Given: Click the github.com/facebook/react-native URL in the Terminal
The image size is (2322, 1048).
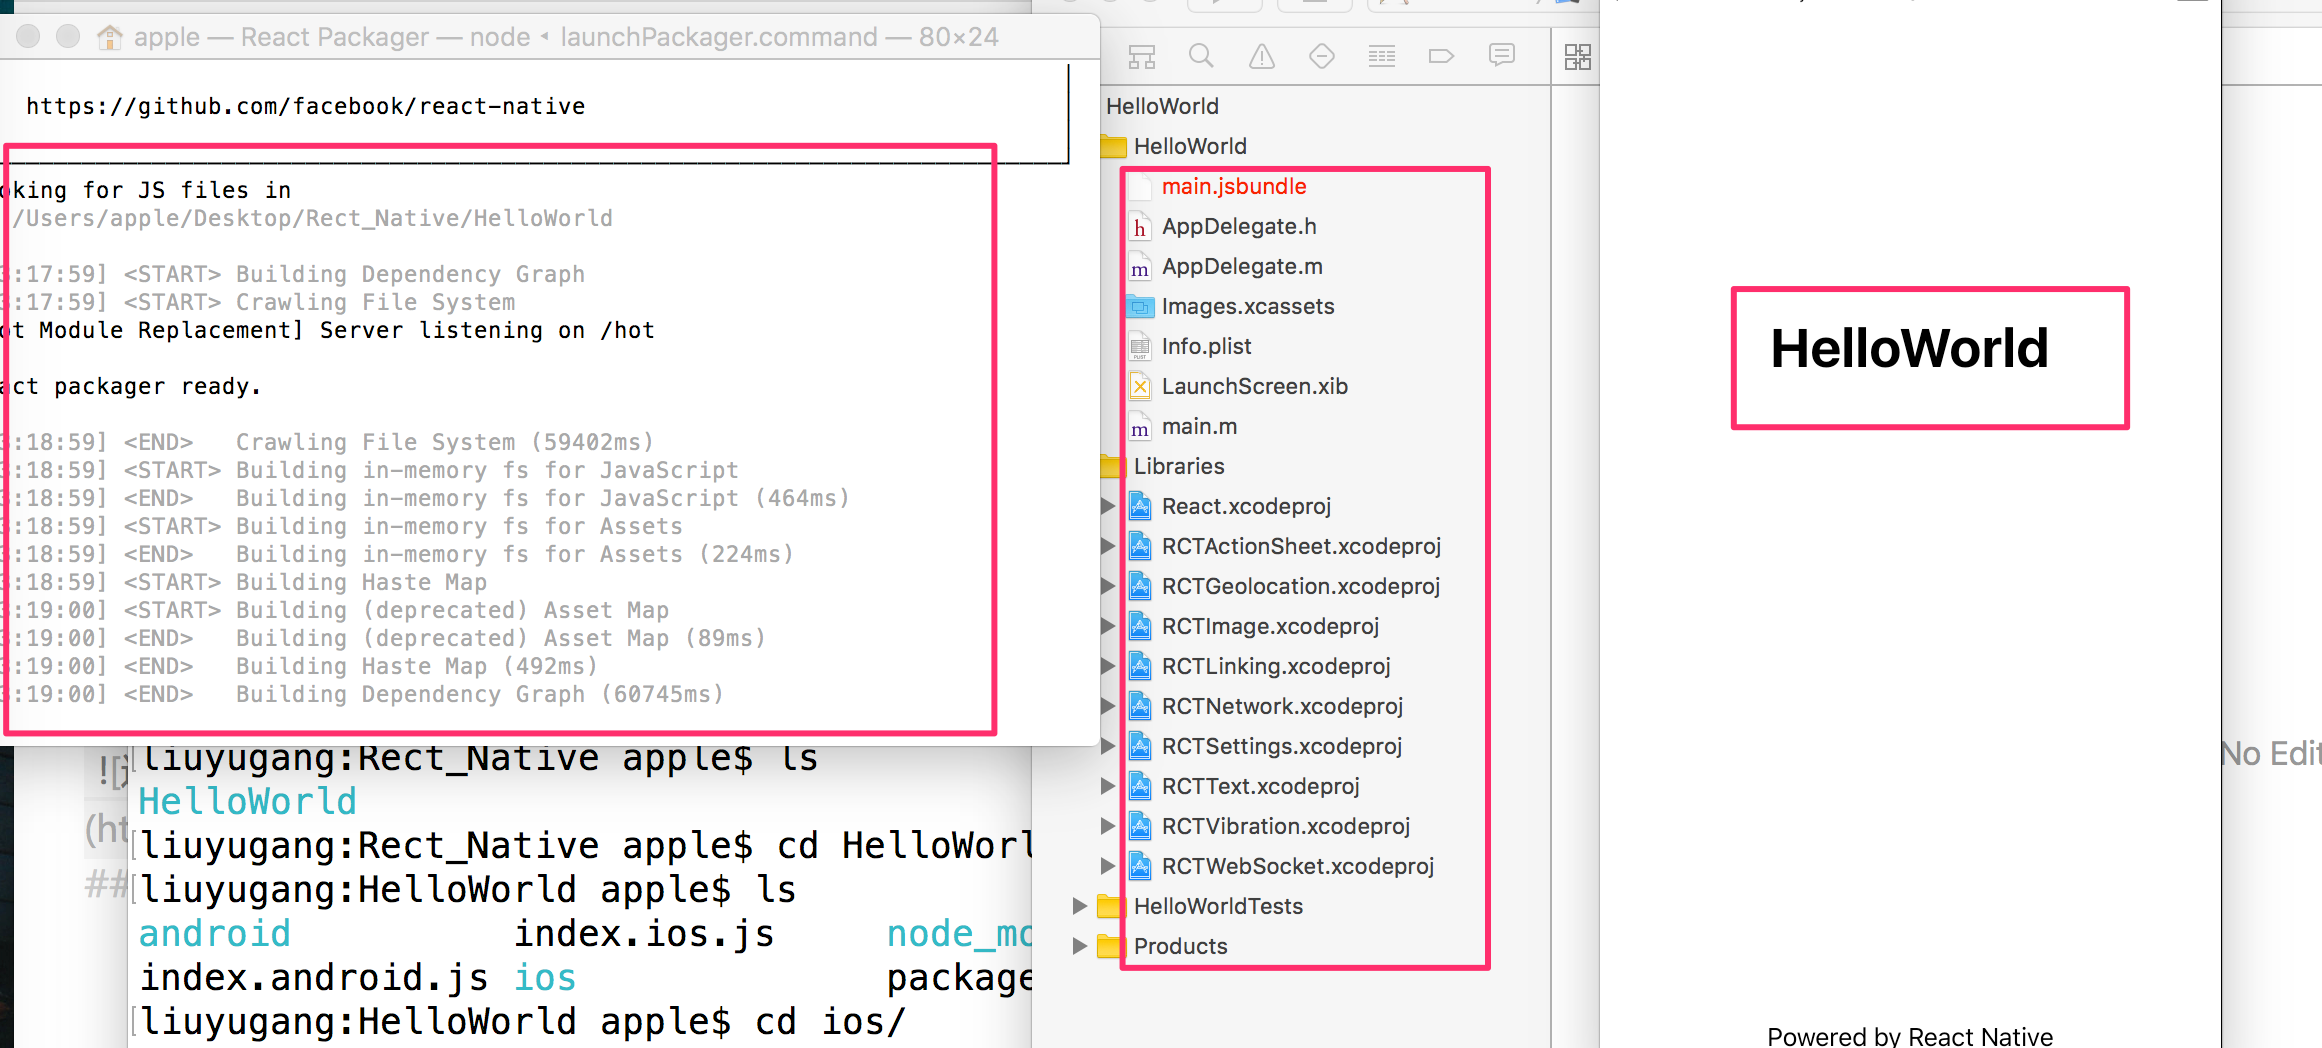Looking at the screenshot, I should [306, 107].
